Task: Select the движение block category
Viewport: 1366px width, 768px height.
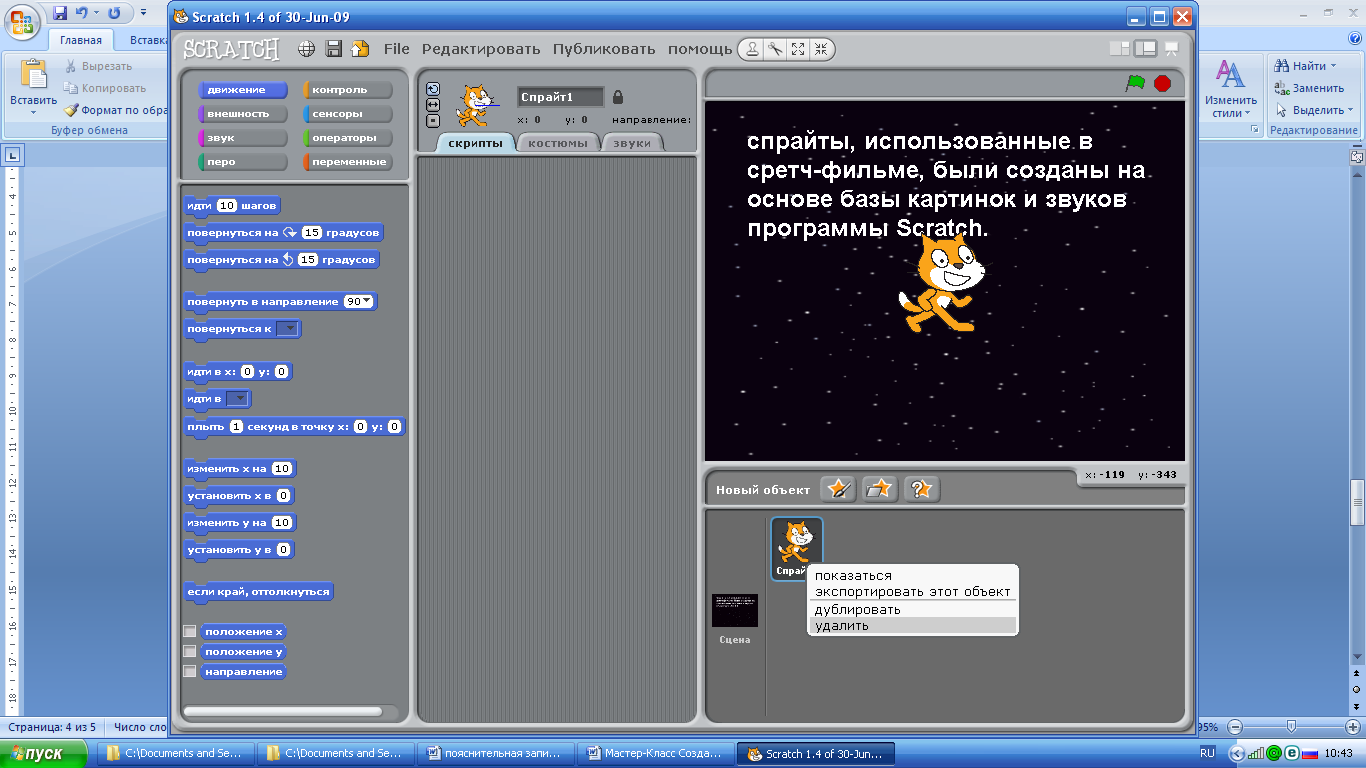Action: pos(243,90)
